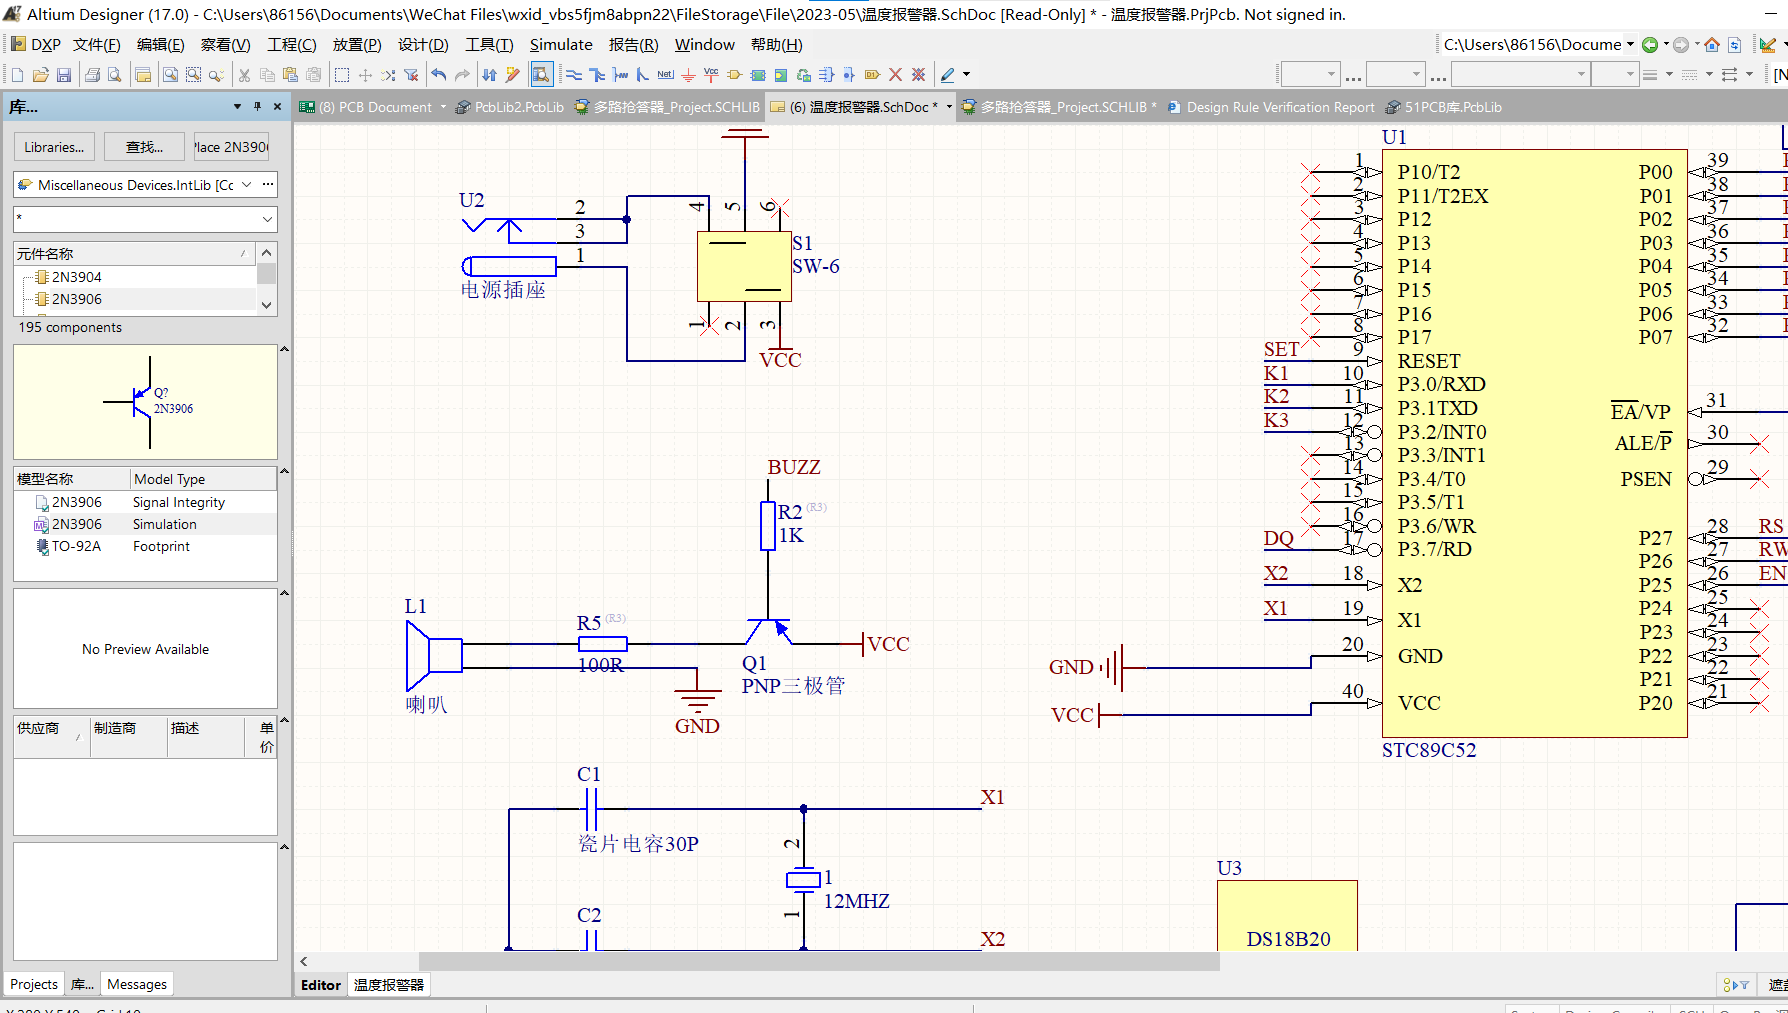
Task: Select the Place Bus tool
Action: pyautogui.click(x=597, y=75)
